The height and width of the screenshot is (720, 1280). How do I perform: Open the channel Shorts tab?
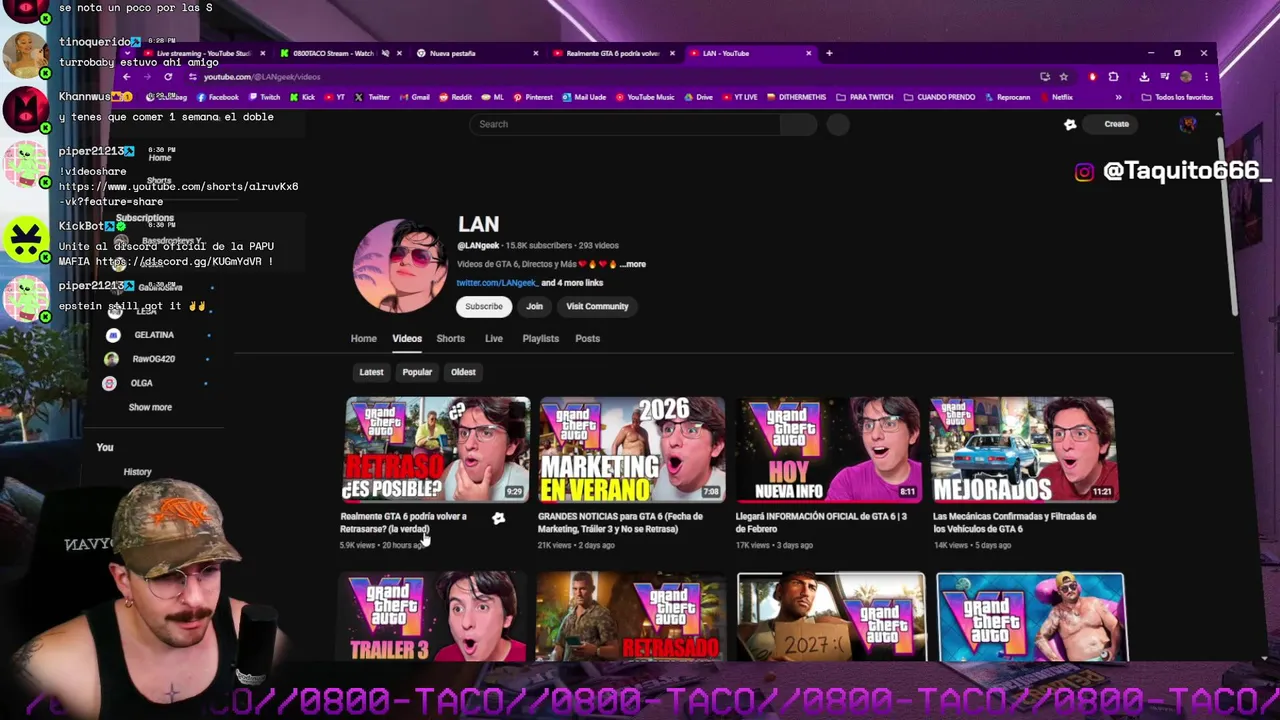coord(450,338)
